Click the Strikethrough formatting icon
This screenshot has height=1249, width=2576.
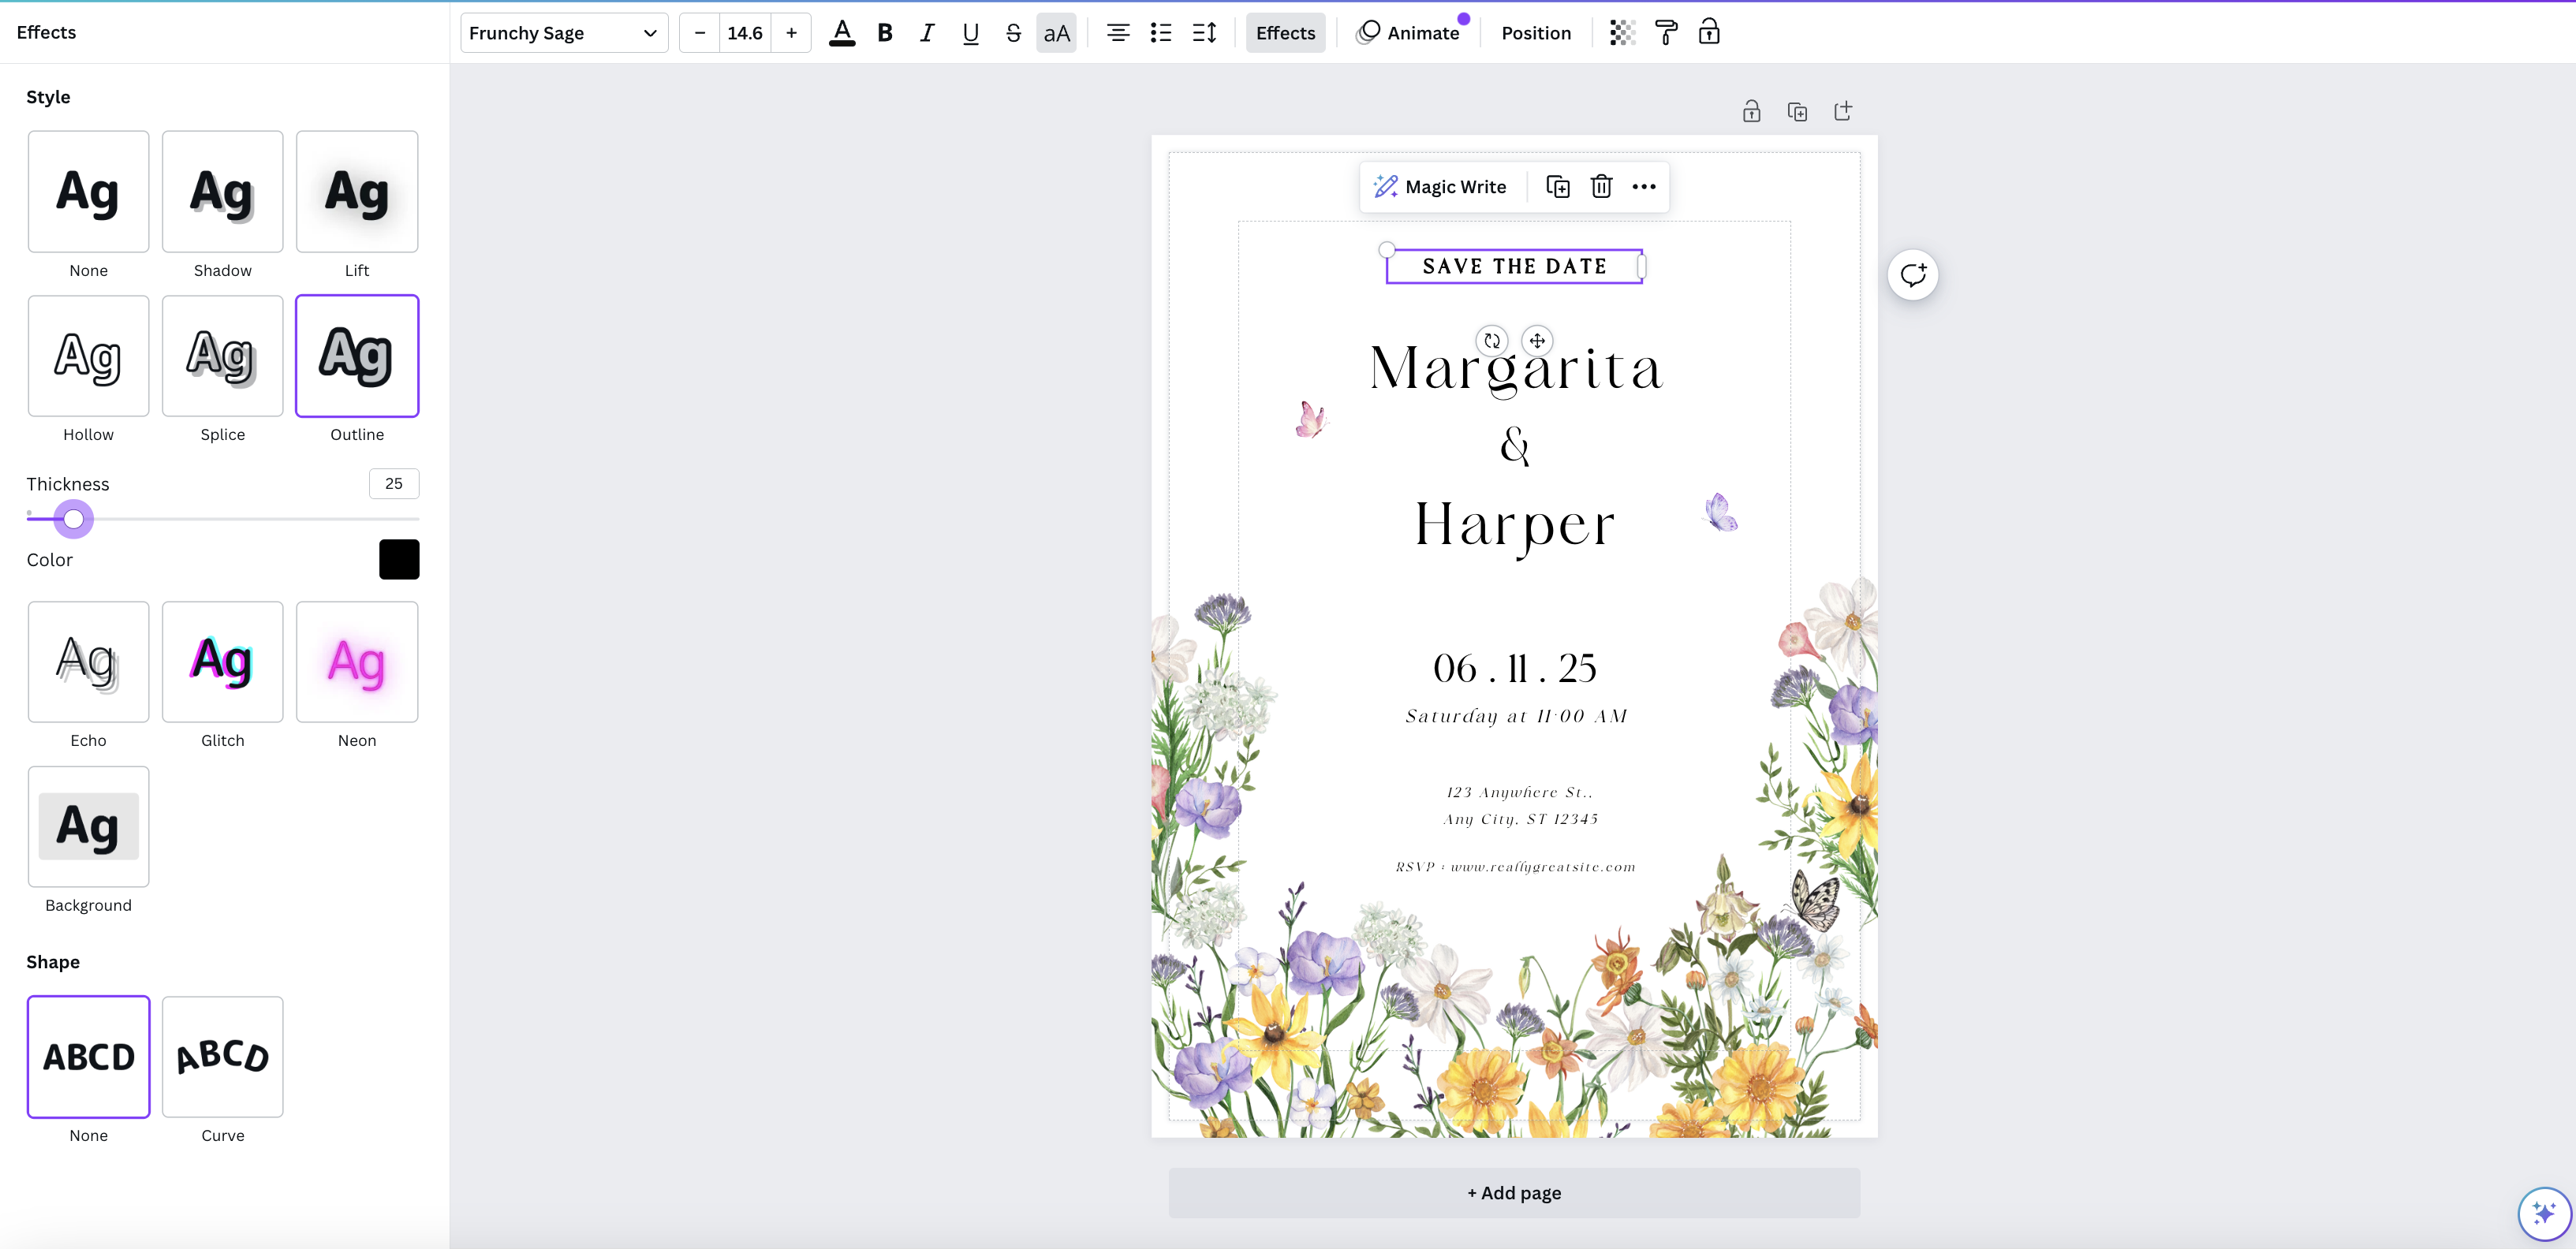1014,33
